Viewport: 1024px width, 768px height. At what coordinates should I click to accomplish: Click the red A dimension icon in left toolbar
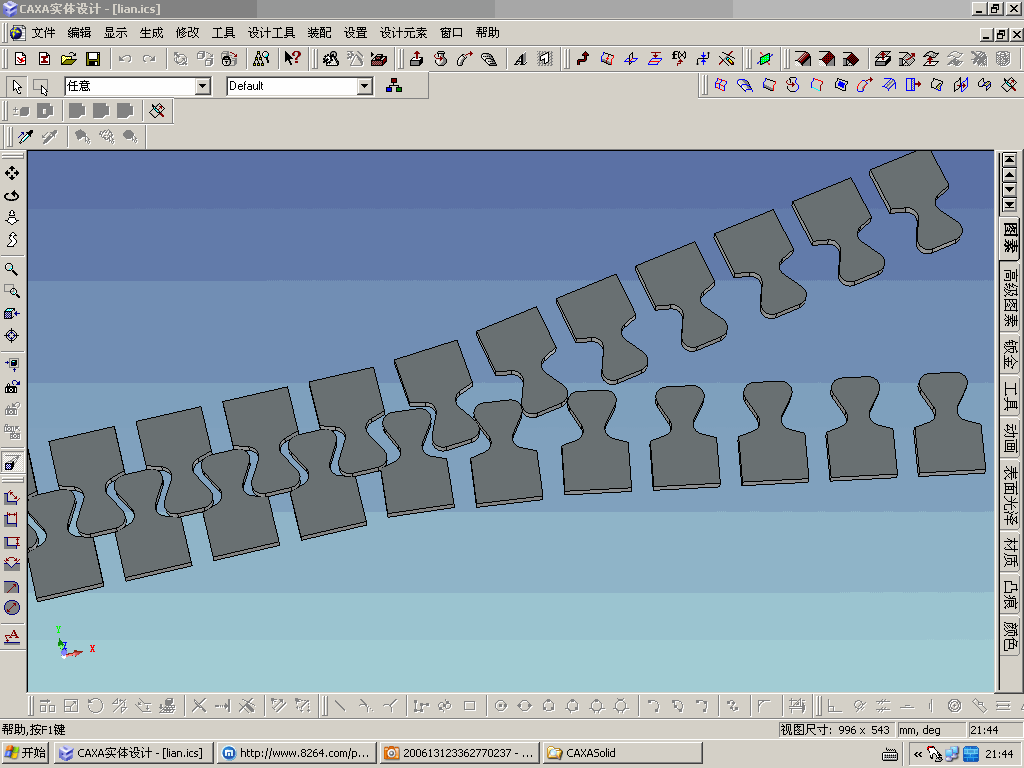(x=12, y=637)
